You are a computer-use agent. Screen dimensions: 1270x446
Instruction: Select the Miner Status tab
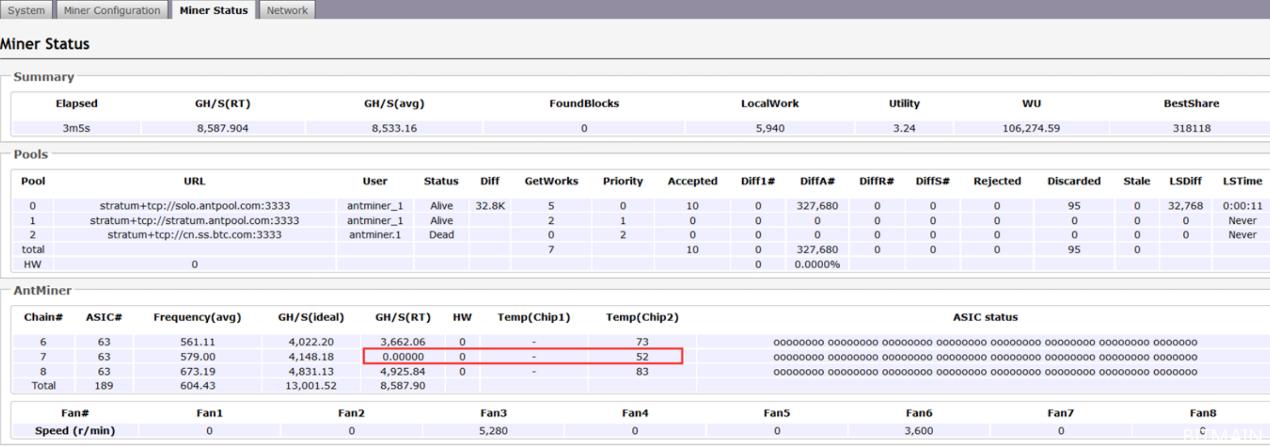click(x=214, y=10)
